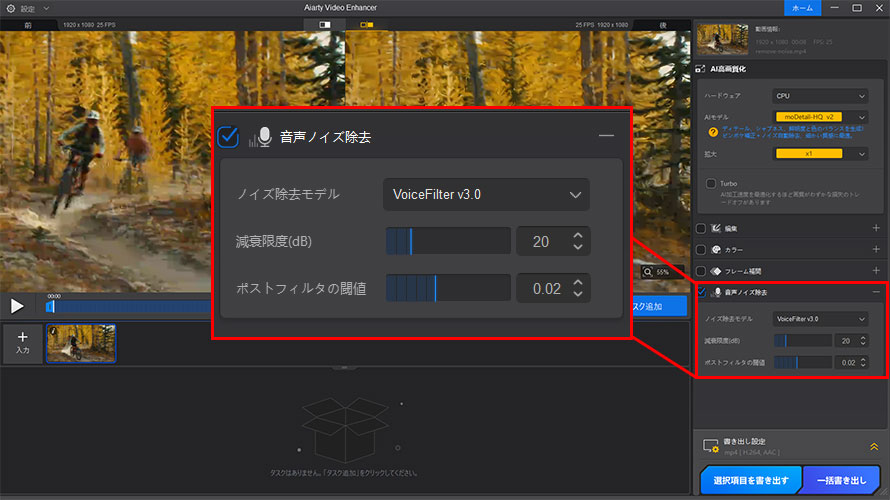This screenshot has width=890, height=500.
Task: Select the yellow split-compare view icon
Action: coord(366,23)
